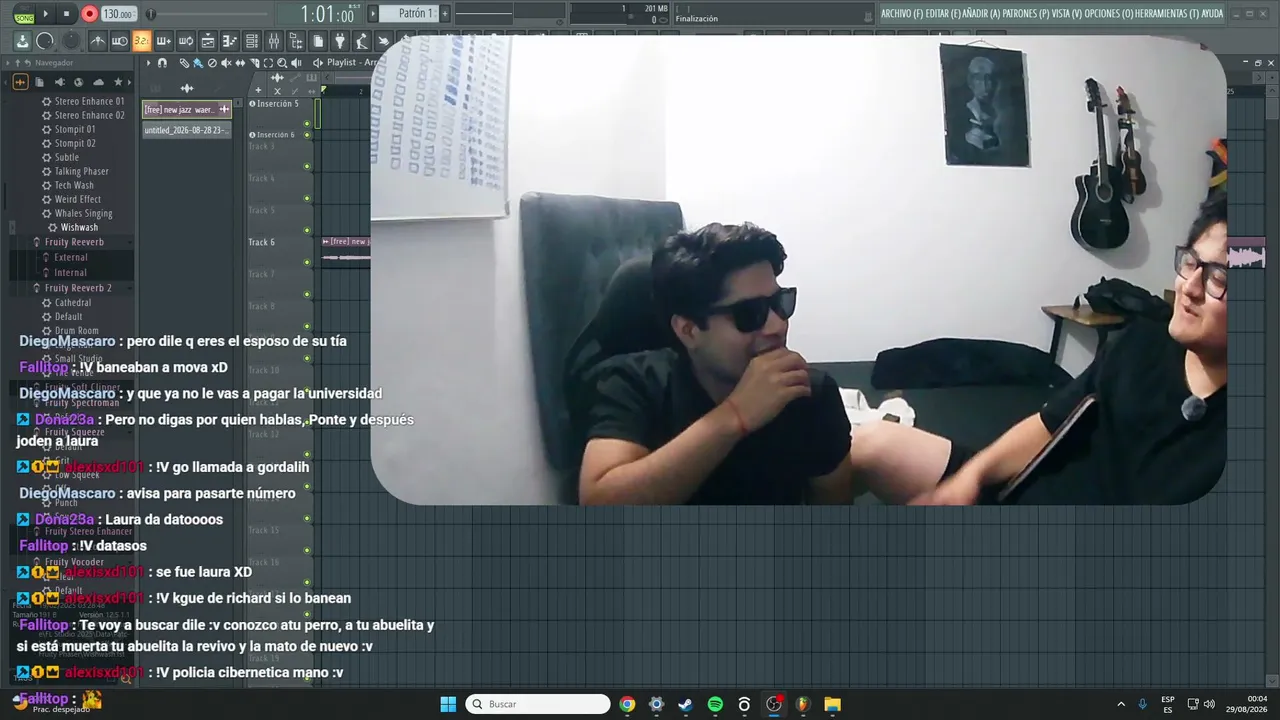Open Google Chrome from the taskbar
Viewport: 1280px width, 720px height.
(x=627, y=704)
